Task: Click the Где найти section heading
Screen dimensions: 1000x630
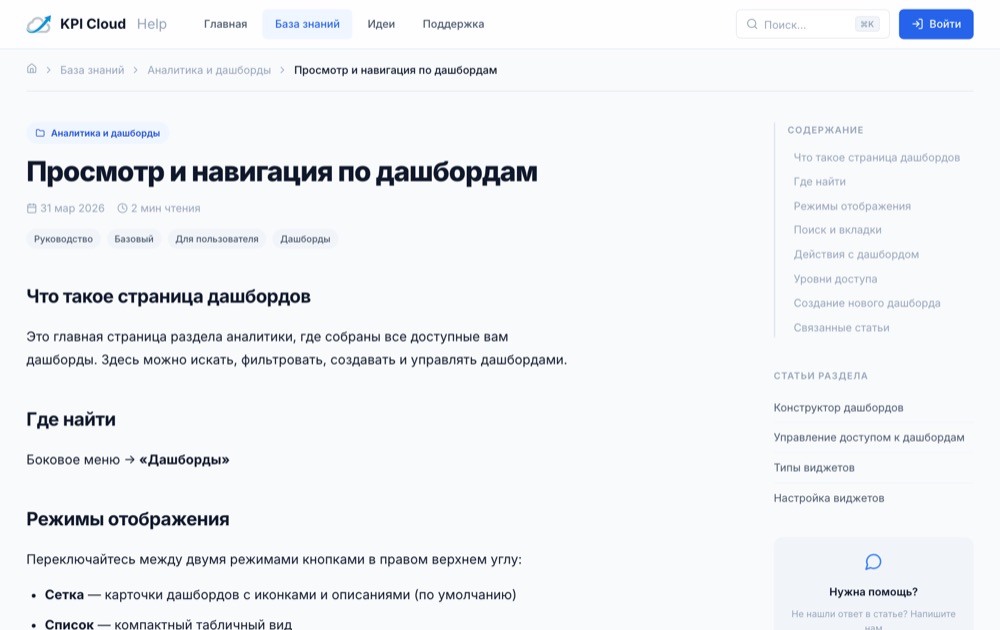Action: (x=71, y=420)
